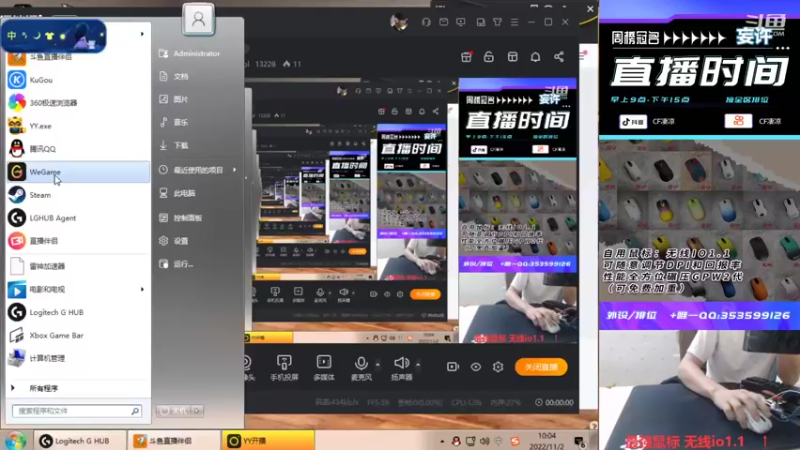800x450 pixels.
Task: Toggle the 麦克风 microphone
Action: [x=361, y=368]
